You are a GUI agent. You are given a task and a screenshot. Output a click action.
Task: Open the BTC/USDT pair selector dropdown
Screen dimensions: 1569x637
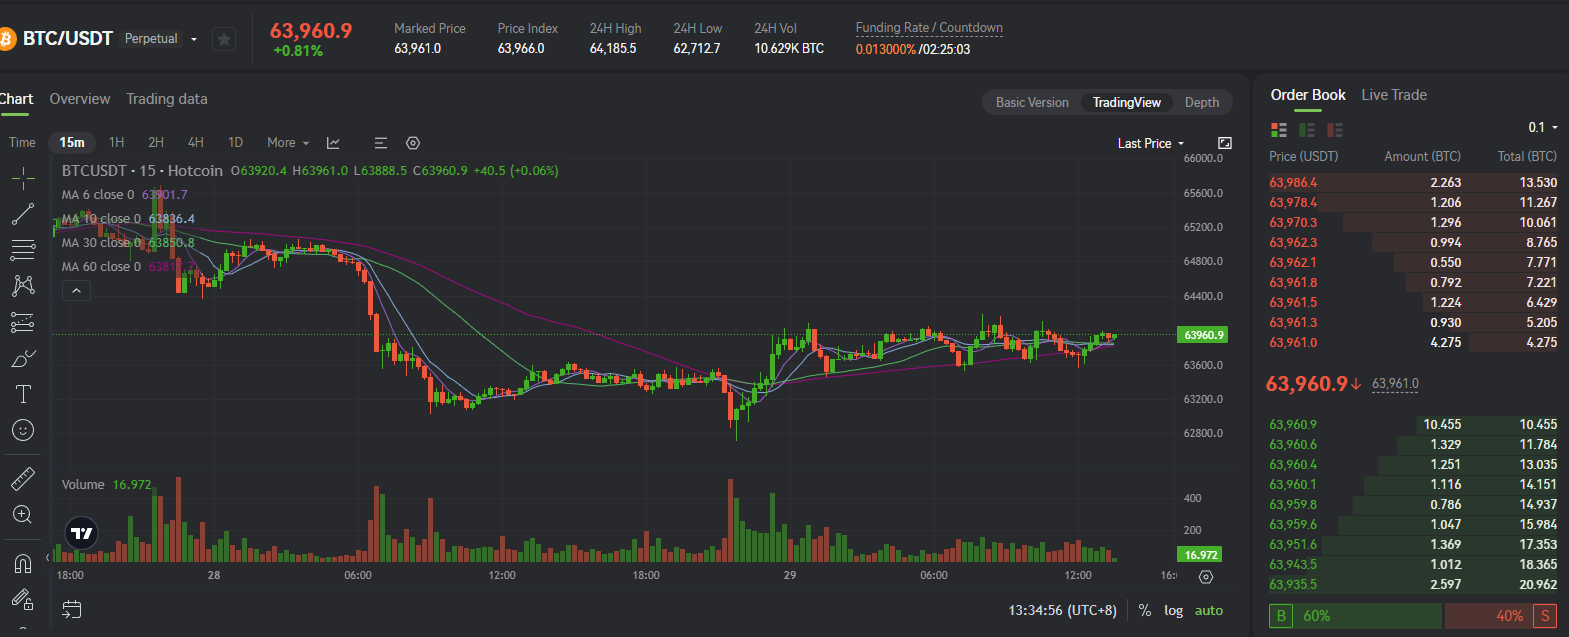point(194,39)
